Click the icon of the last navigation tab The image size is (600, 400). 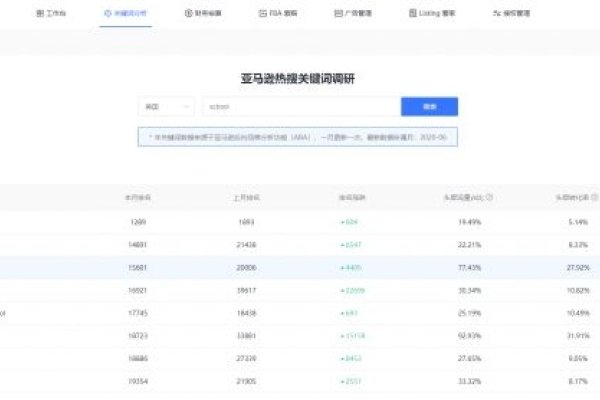[496, 13]
